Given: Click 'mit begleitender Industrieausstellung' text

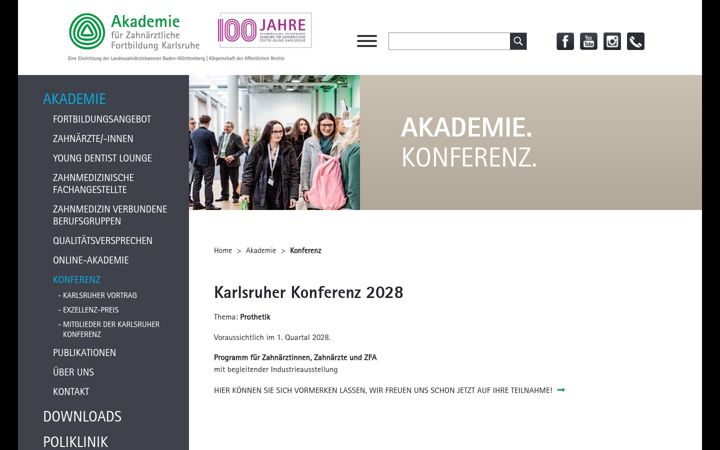Looking at the screenshot, I should (276, 369).
